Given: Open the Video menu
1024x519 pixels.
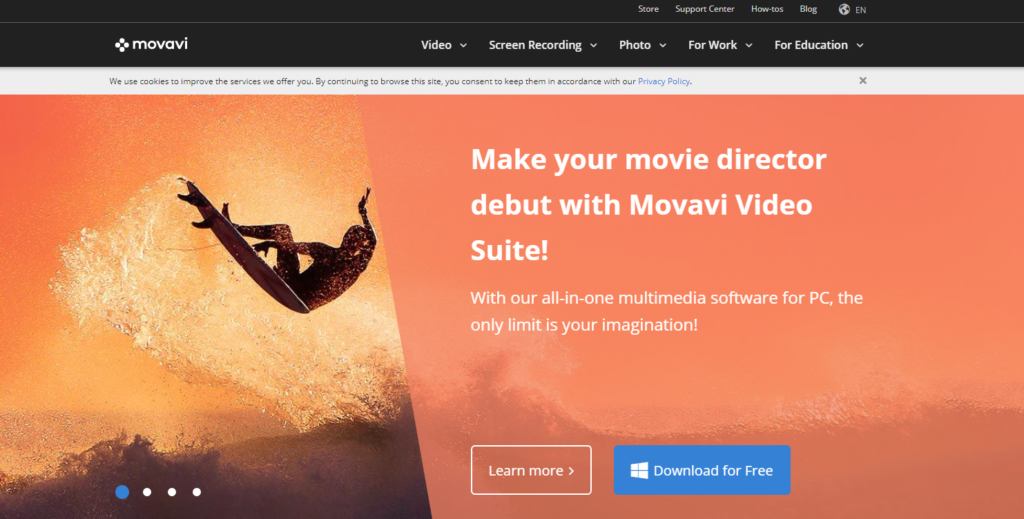Looking at the screenshot, I should (x=436, y=45).
